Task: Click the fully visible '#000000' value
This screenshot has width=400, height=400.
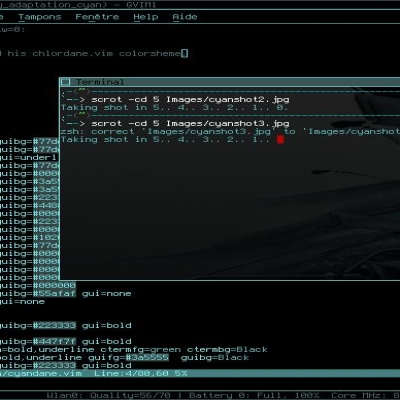Action: click(x=54, y=286)
